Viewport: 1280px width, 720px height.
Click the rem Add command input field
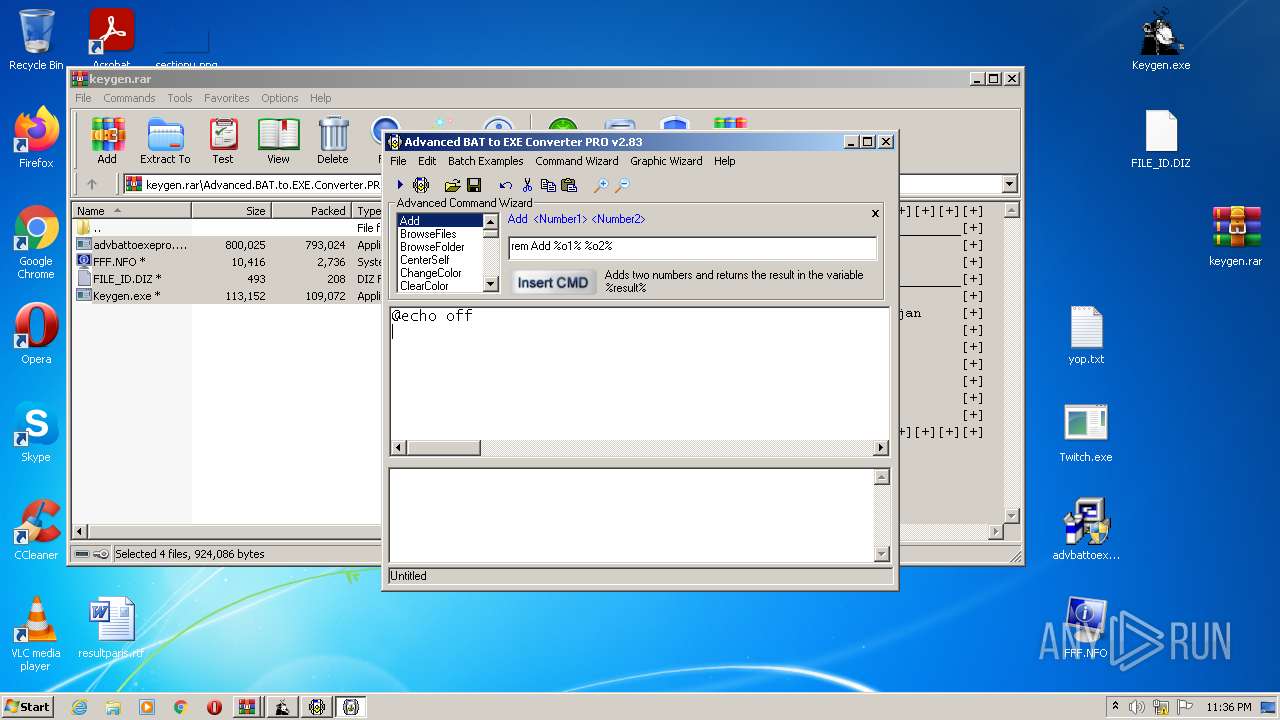pos(692,246)
